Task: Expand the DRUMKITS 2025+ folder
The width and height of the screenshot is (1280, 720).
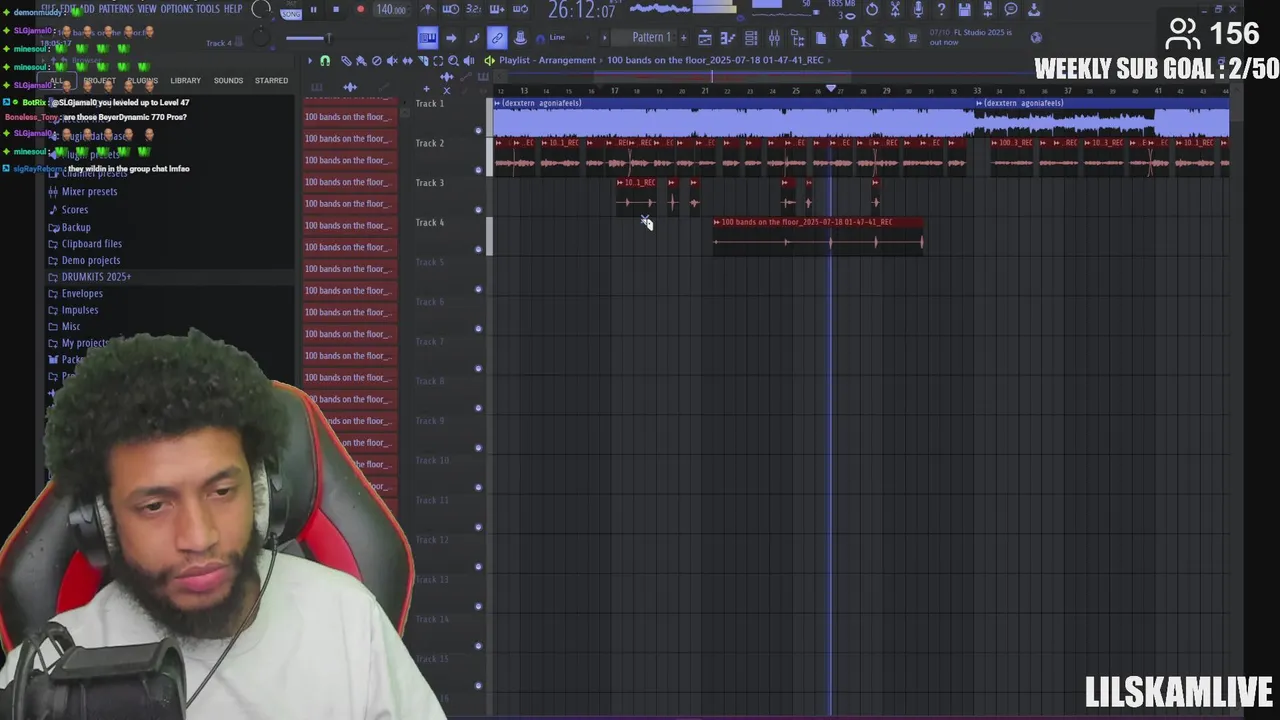Action: click(96, 277)
